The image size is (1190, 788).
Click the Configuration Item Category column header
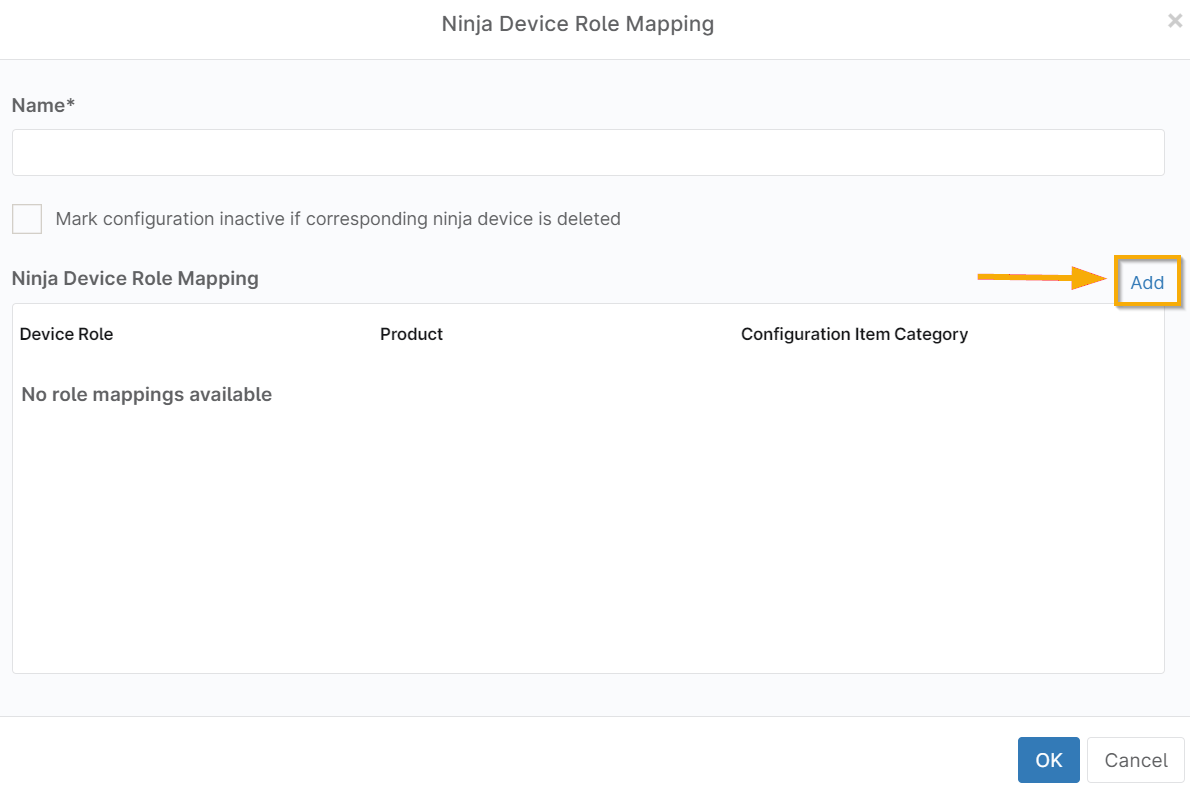click(854, 334)
